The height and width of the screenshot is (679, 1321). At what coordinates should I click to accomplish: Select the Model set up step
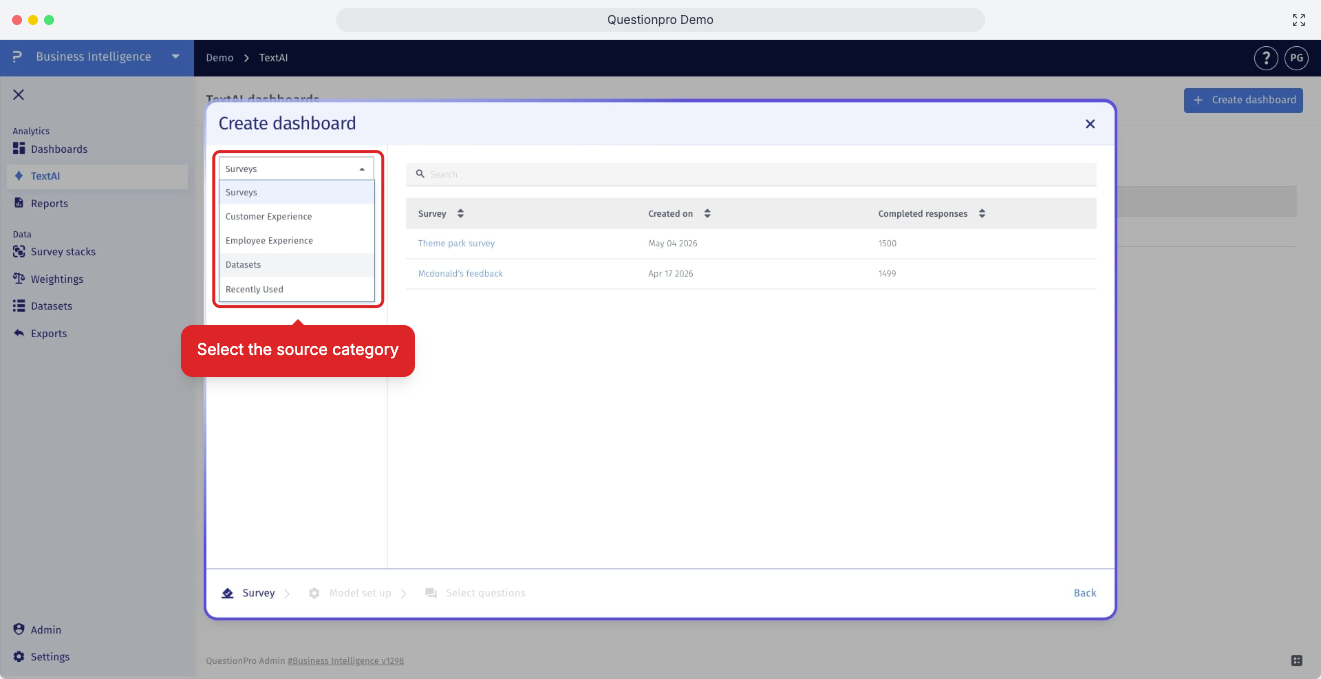350,593
